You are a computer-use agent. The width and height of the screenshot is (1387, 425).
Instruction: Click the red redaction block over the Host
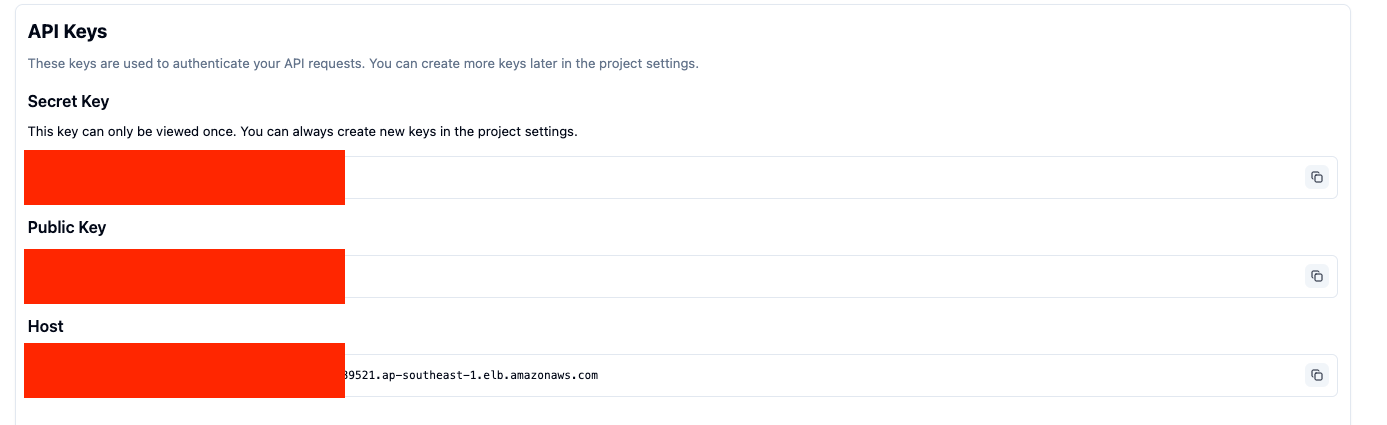[x=185, y=370]
